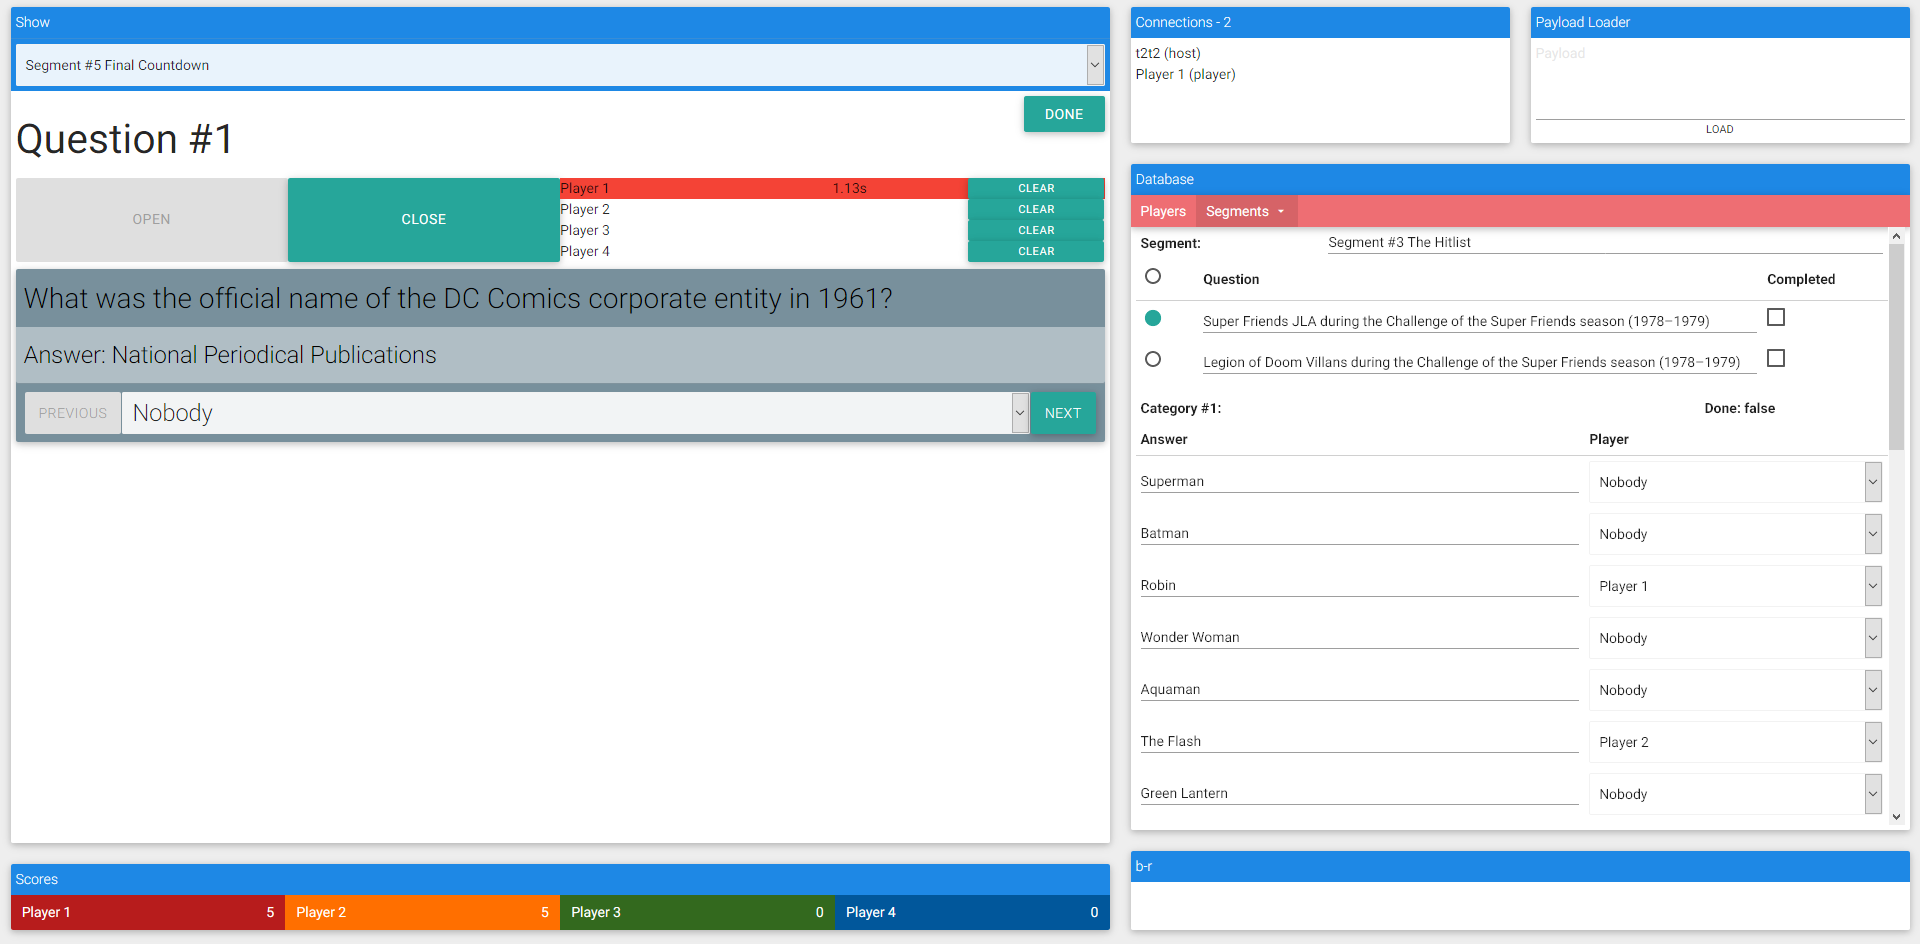Viewport: 1920px width, 944px height.
Task: Open player dropdown for Green Lantern answer
Action: coord(1735,794)
